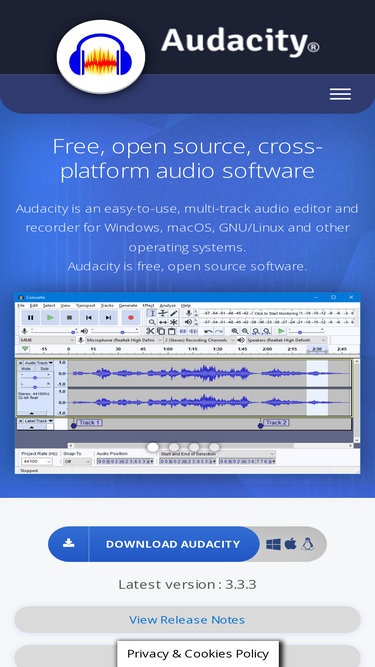Select the Linux penguin download icon
Viewport: 375px width, 667px height.
pos(307,544)
